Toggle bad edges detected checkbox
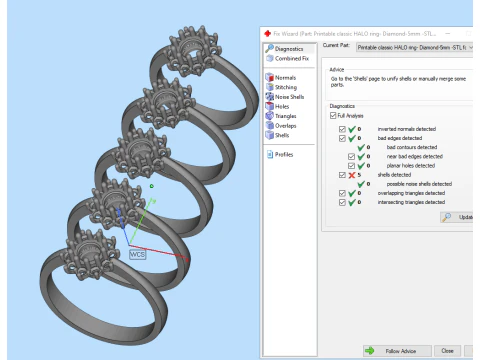 click(342, 138)
